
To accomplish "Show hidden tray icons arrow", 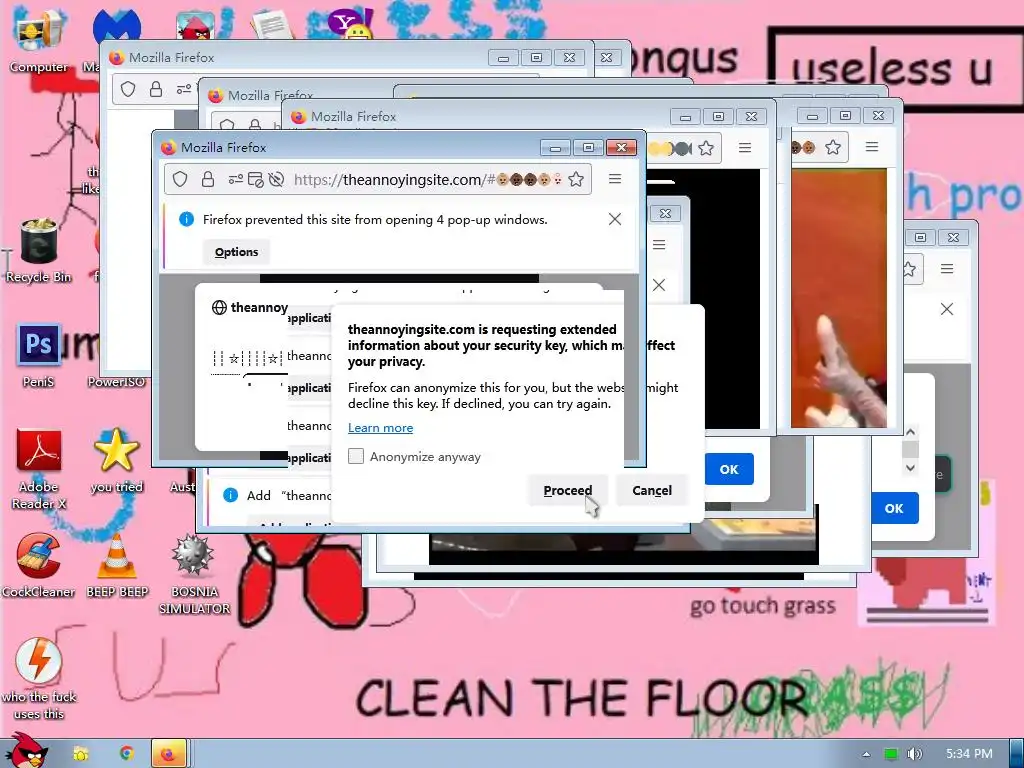I will point(866,754).
